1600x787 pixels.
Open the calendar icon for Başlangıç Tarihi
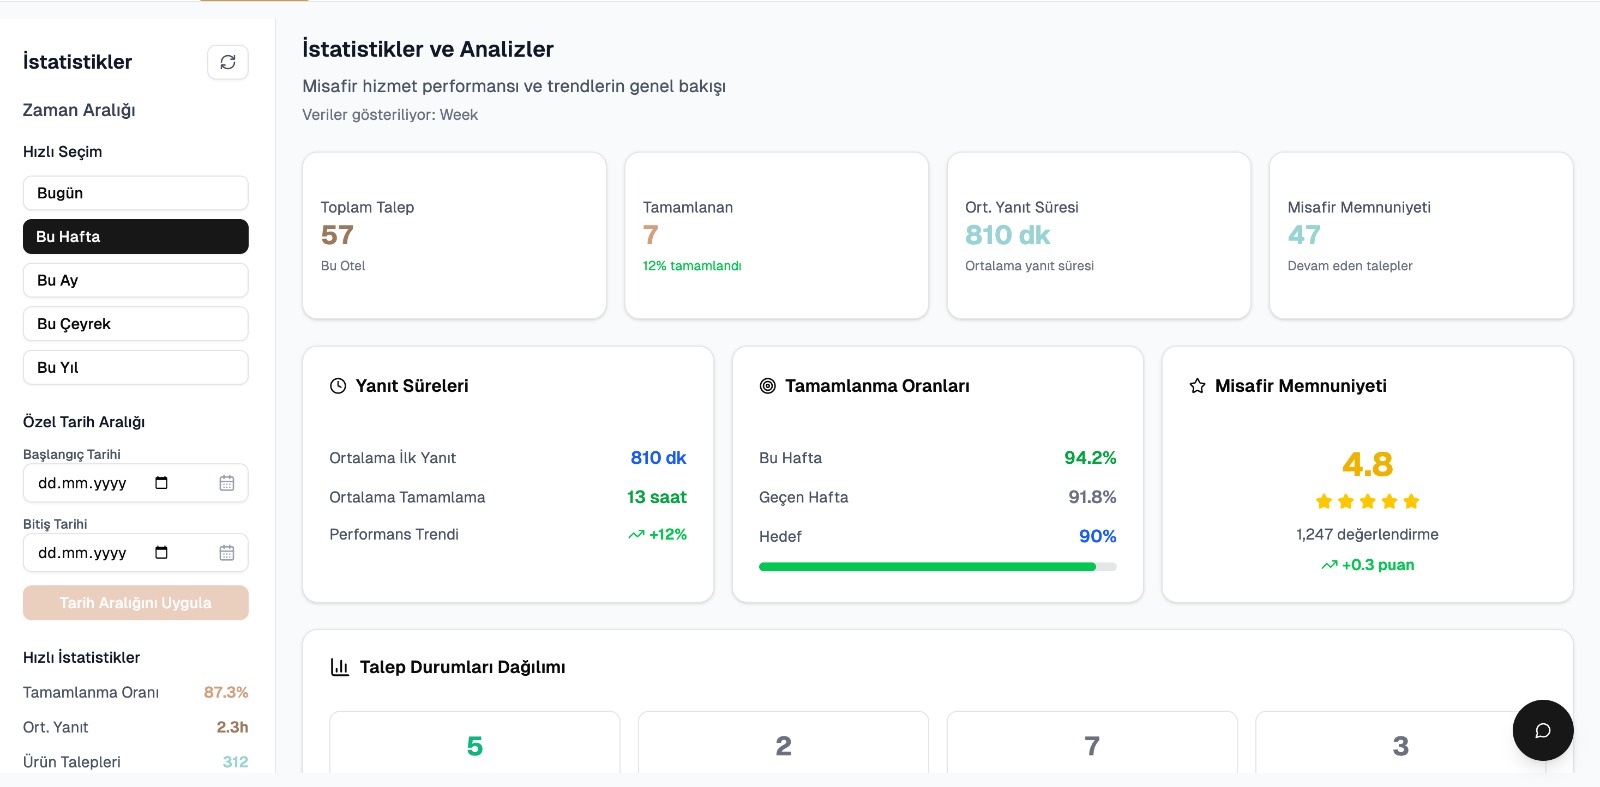(227, 483)
